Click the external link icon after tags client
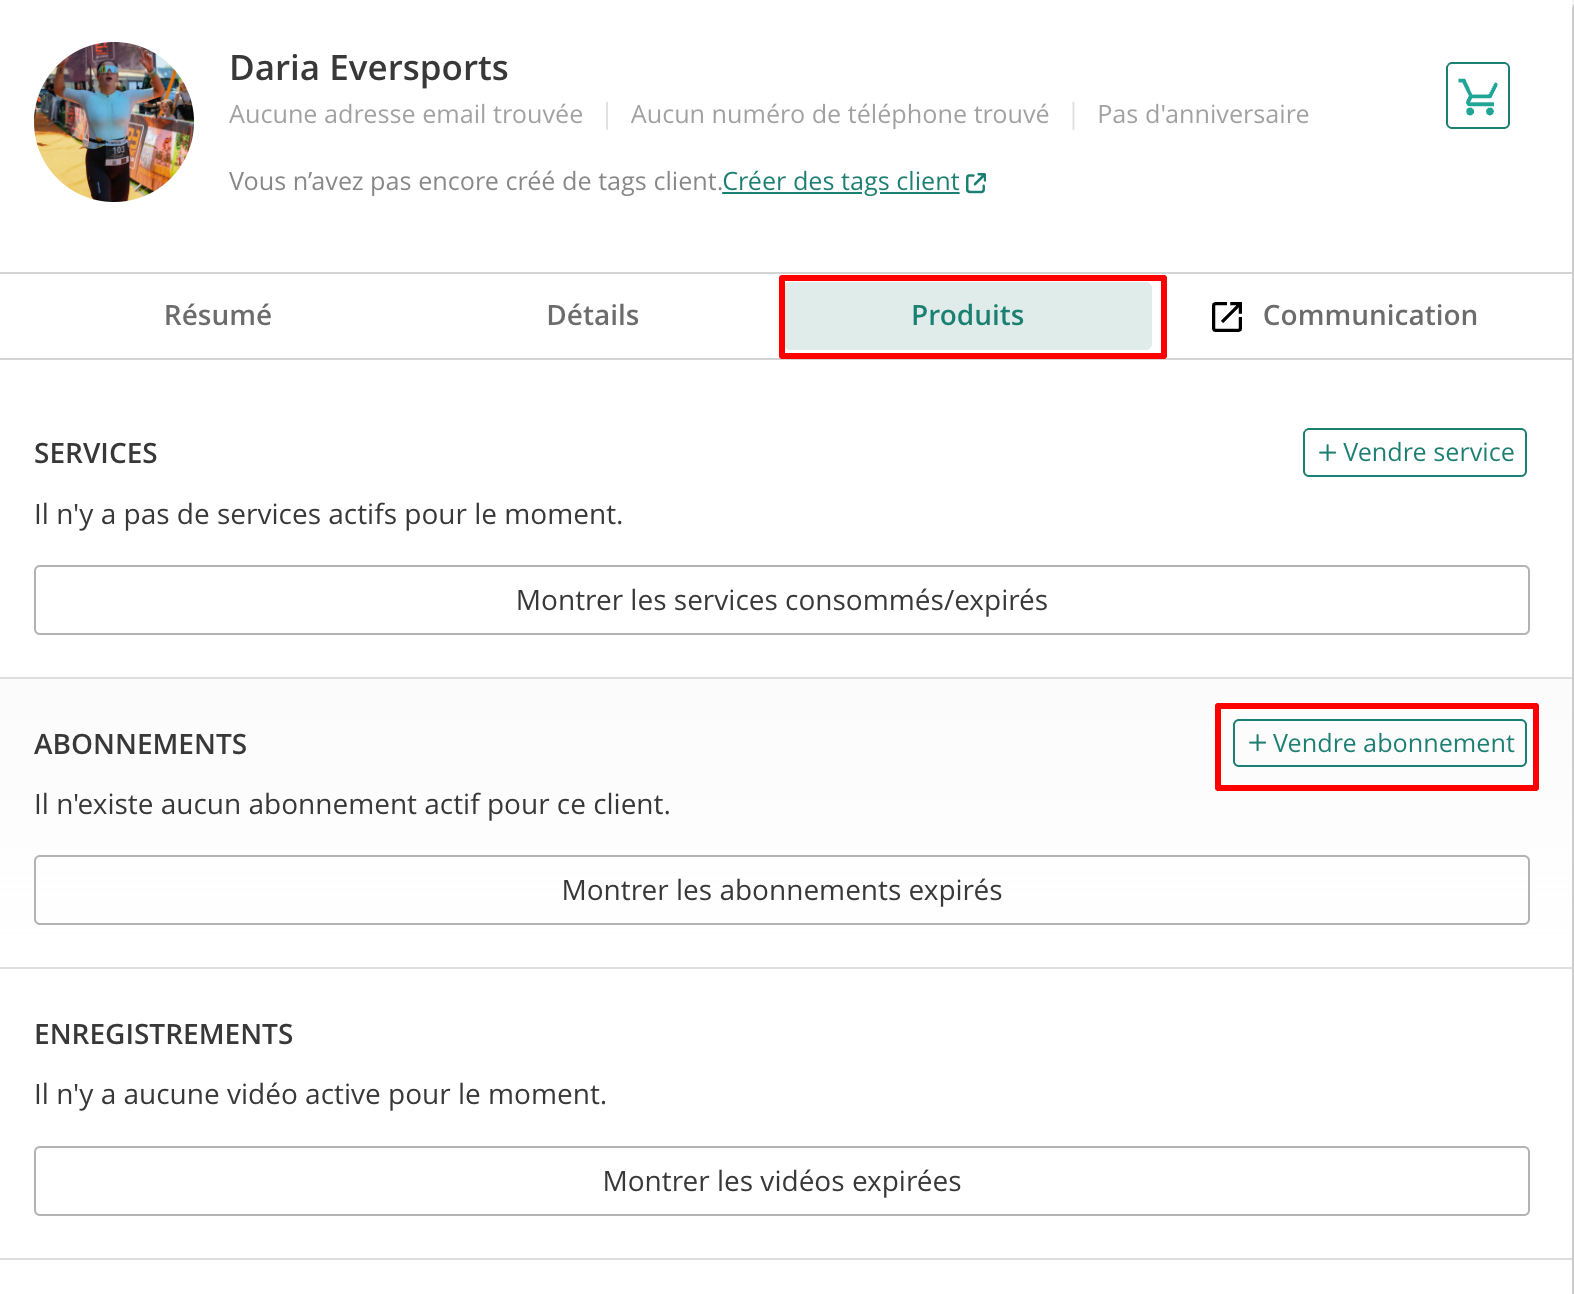 976,183
